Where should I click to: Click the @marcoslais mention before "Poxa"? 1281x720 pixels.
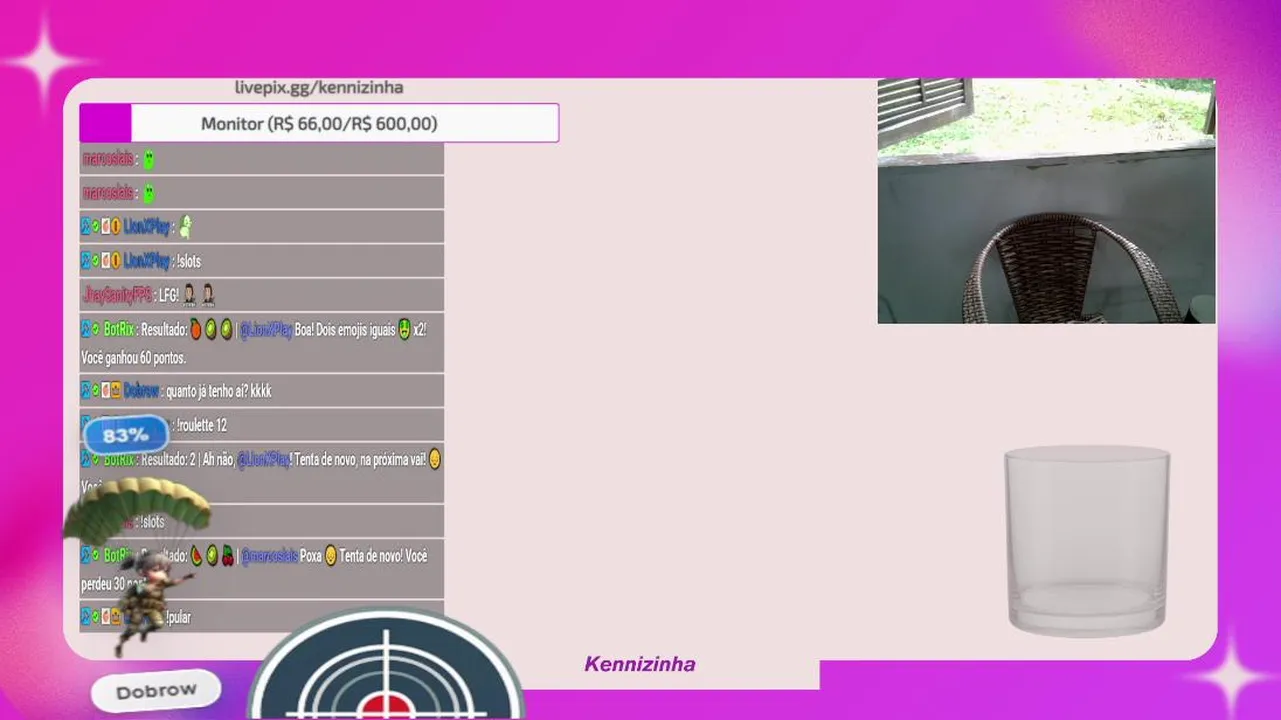(270, 555)
